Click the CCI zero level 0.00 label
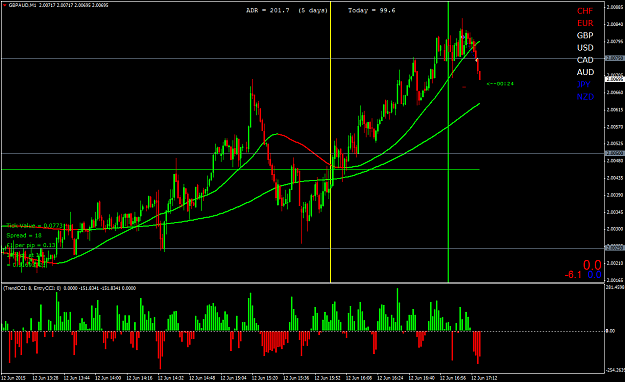625x382 pixels. point(610,331)
